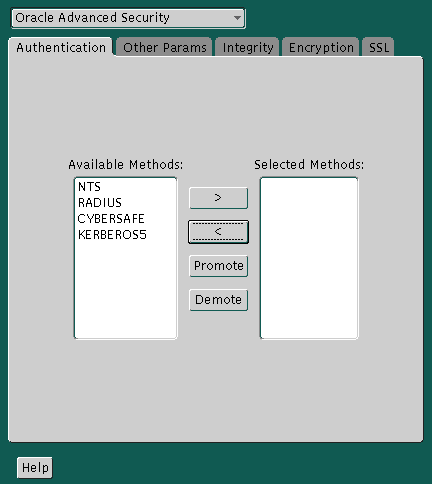Open the Other Params tab
This screenshot has height=484, width=432.
click(165, 48)
